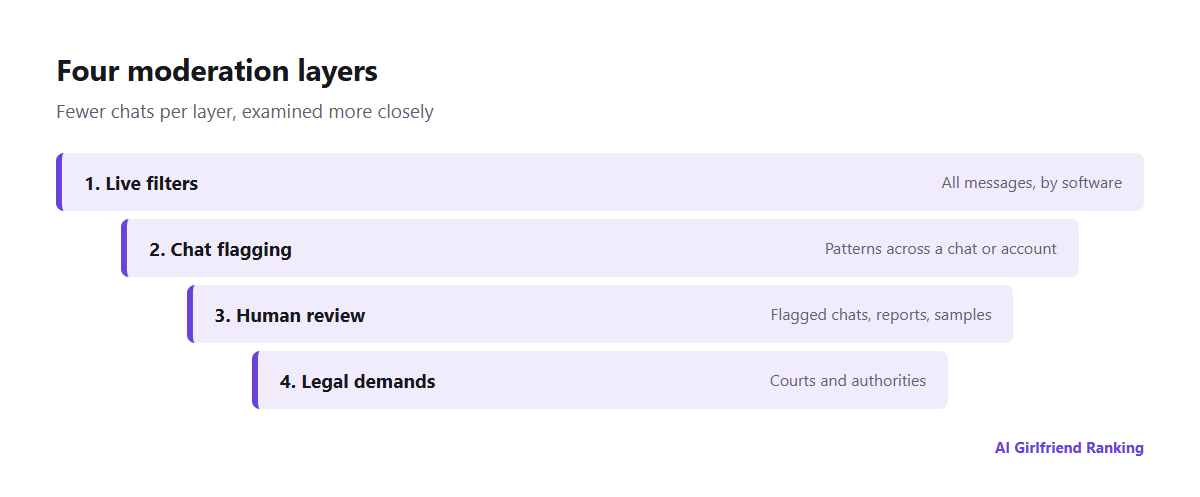
Task: Click the 'Four moderation layers' heading
Action: pos(217,72)
